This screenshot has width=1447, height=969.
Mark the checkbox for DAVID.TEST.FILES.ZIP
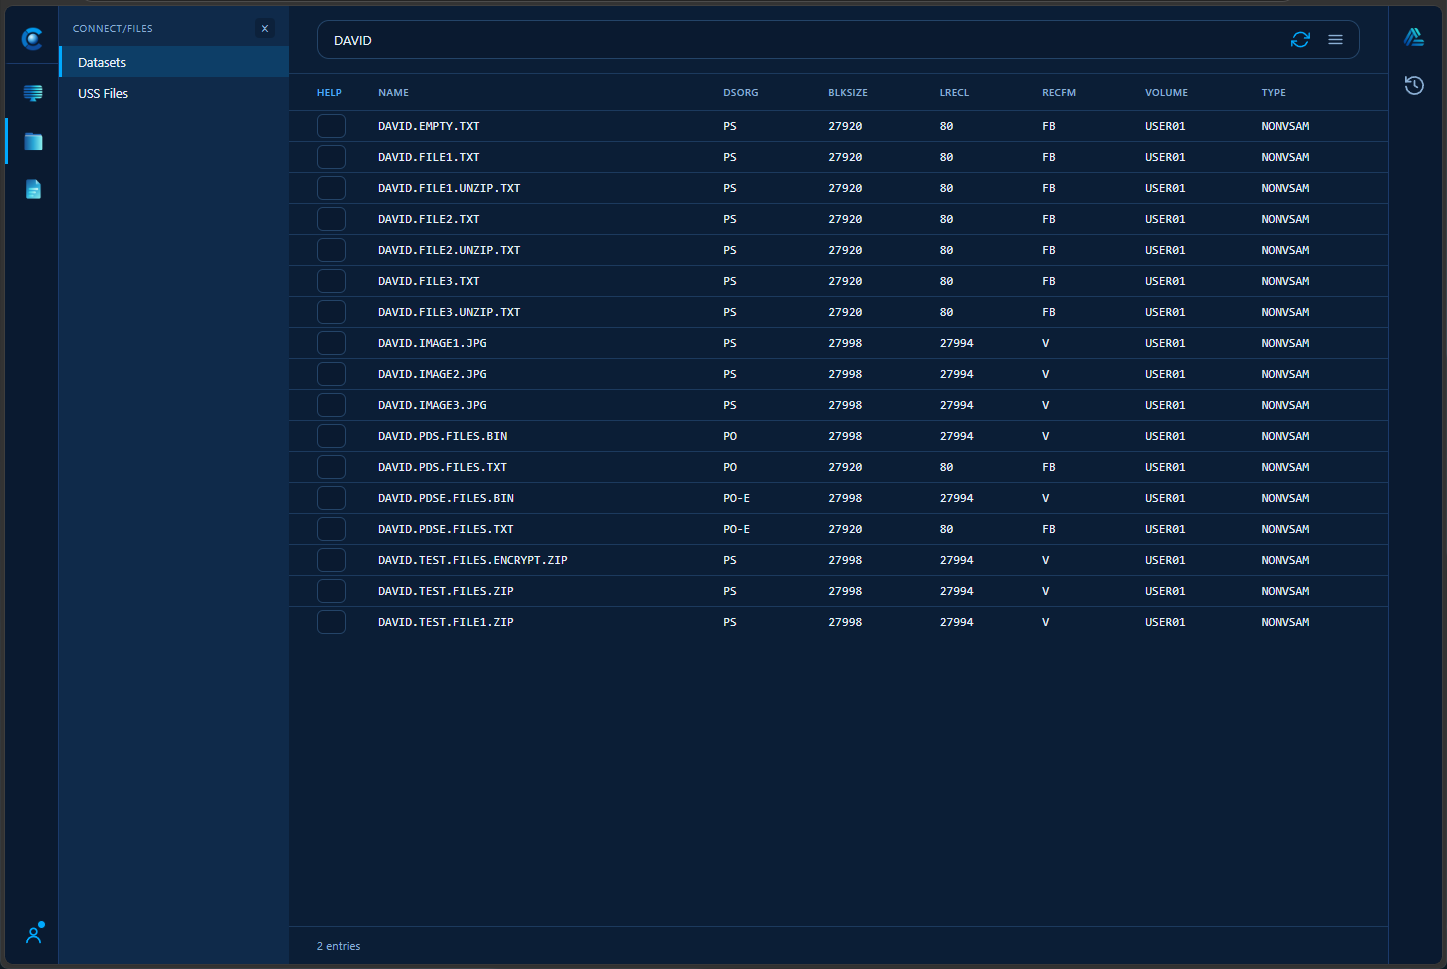pyautogui.click(x=331, y=591)
